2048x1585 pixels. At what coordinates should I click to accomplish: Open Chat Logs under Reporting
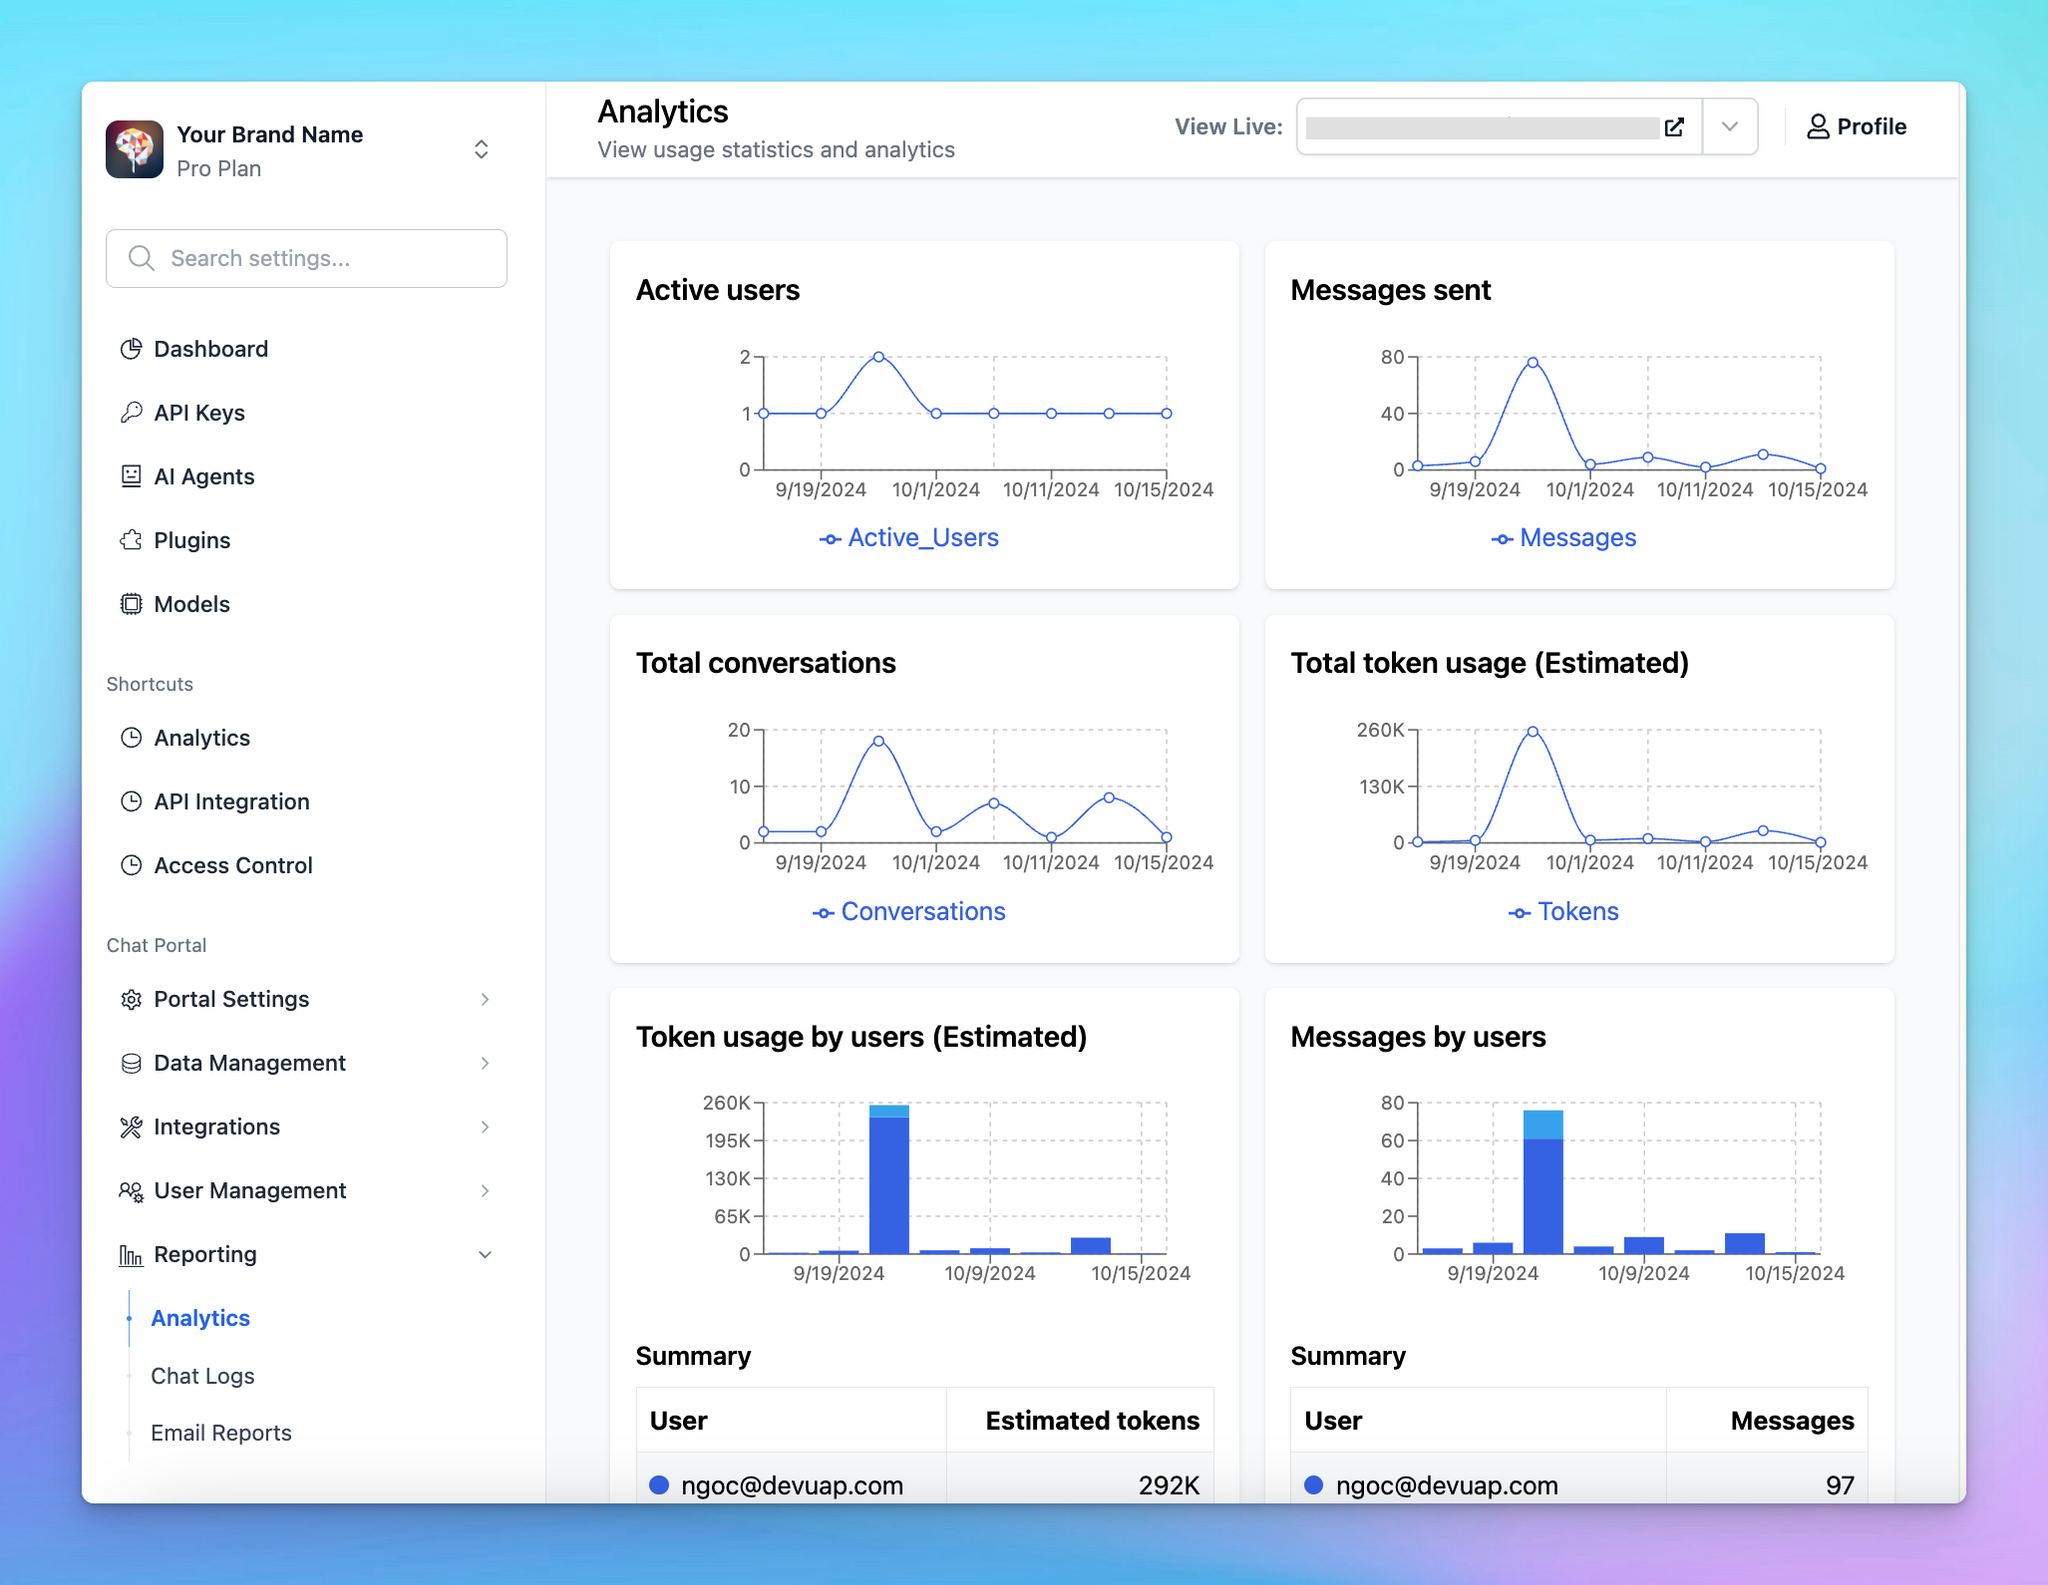click(203, 1377)
